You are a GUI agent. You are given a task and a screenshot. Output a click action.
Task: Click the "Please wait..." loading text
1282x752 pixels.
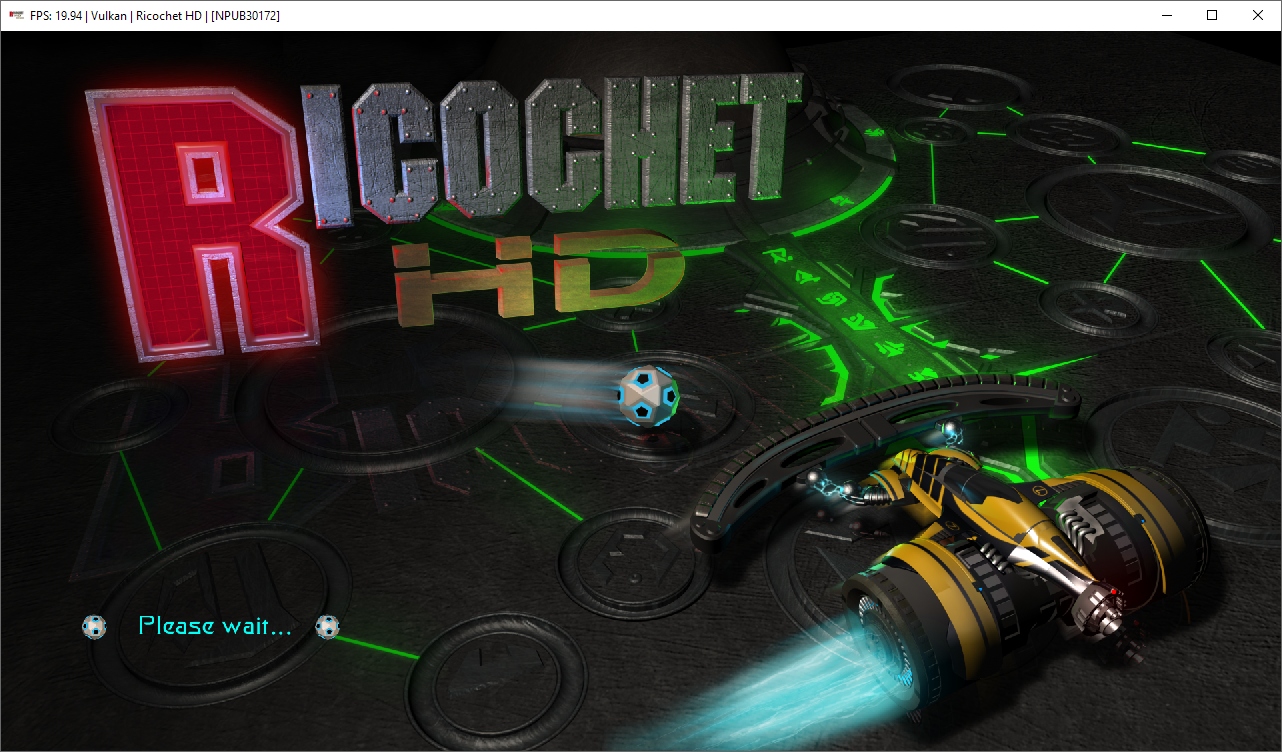215,626
